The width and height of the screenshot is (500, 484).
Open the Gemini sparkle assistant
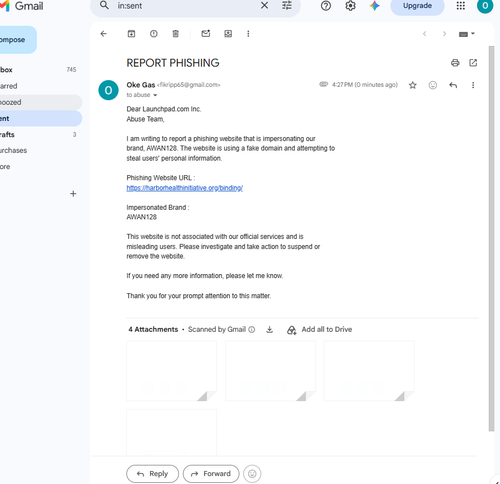click(x=375, y=6)
